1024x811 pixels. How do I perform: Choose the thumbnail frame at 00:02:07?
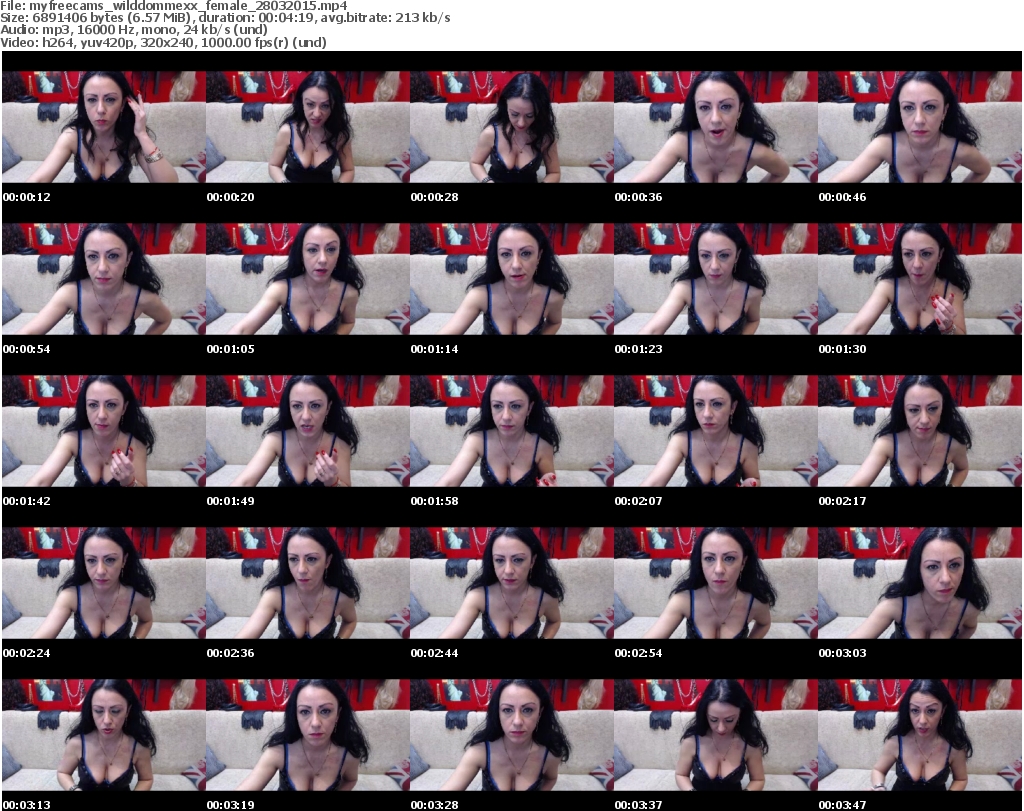pos(716,431)
